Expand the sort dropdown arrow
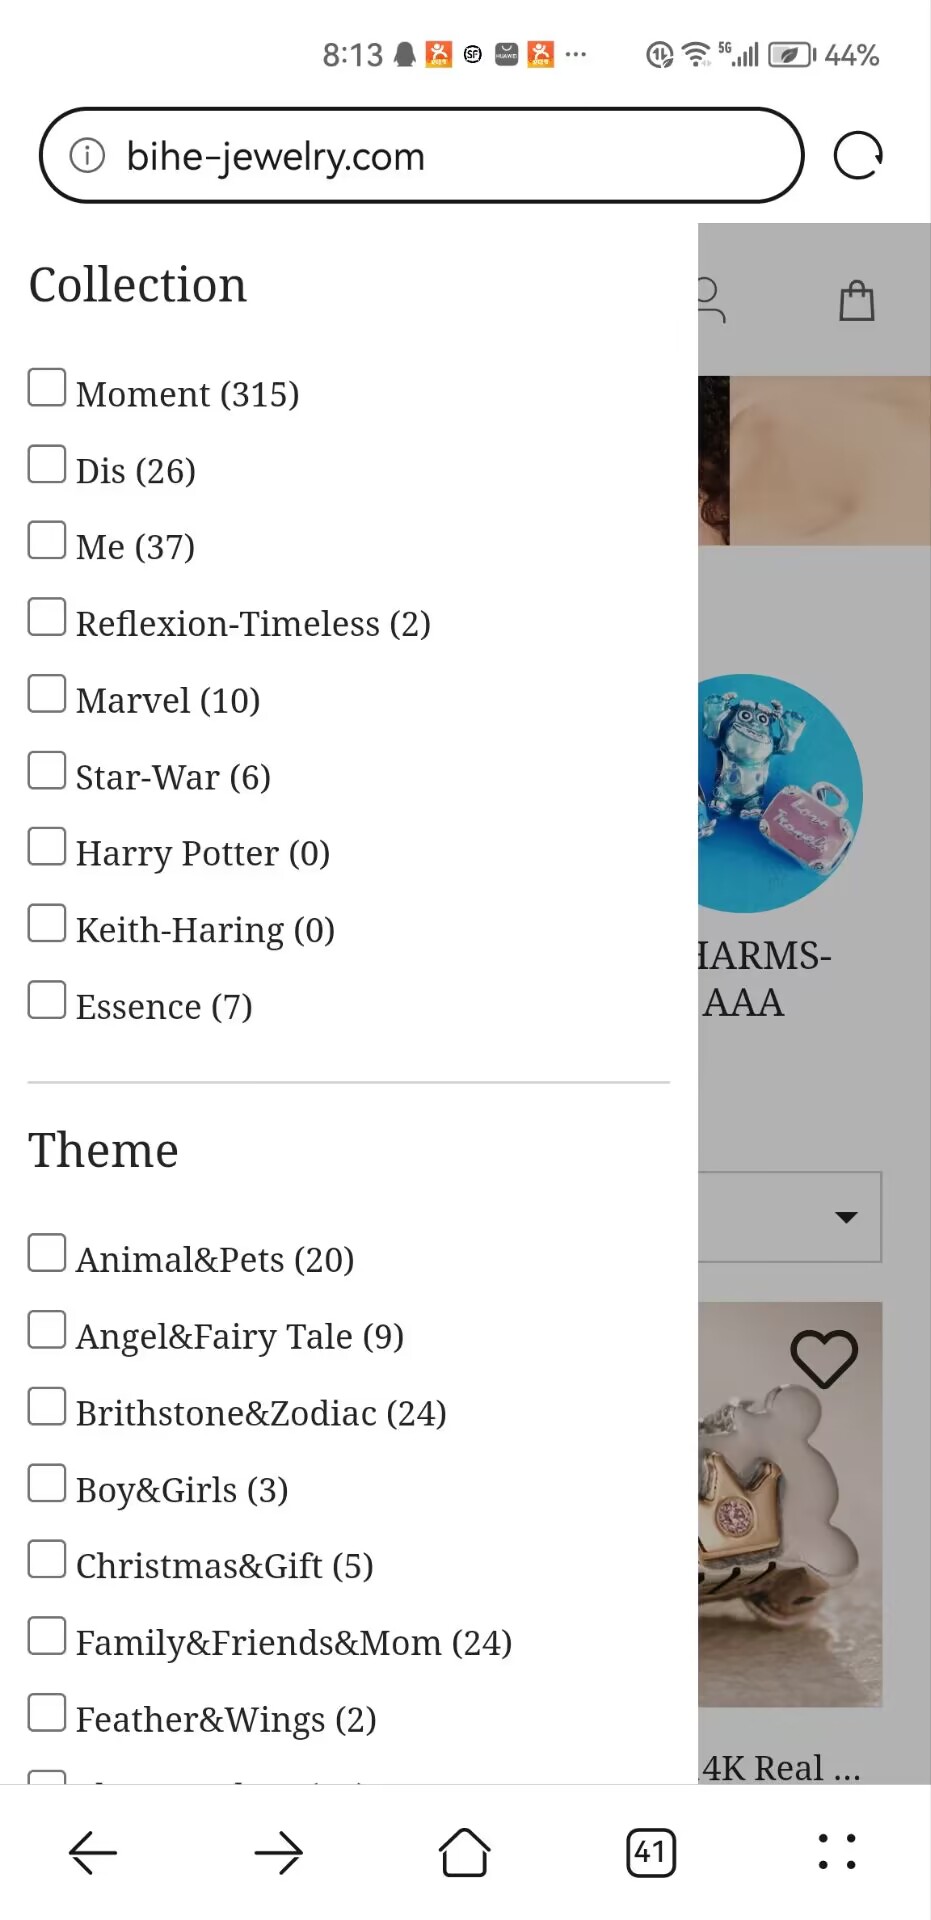The image size is (931, 1920). coord(846,1217)
